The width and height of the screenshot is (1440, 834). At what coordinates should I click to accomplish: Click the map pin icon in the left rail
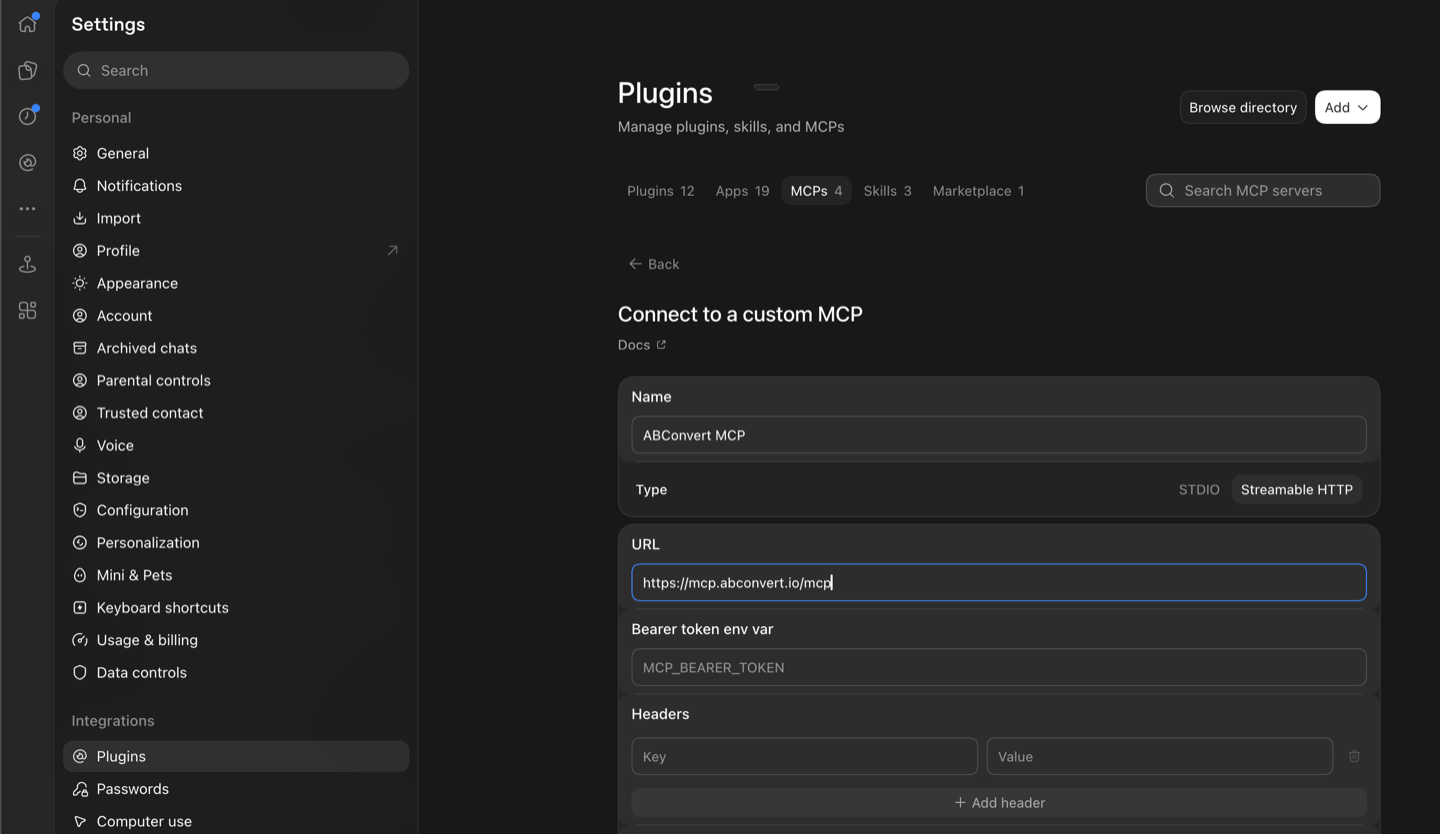pos(27,264)
